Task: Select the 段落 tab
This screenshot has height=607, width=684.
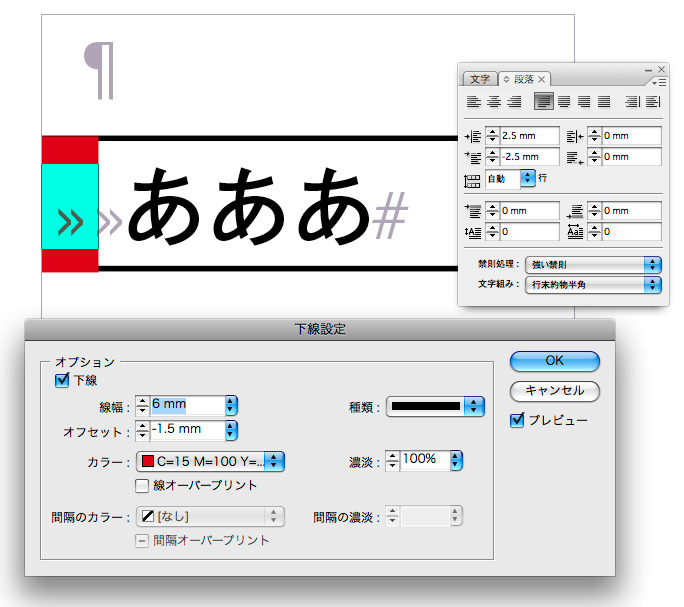Action: (523, 79)
